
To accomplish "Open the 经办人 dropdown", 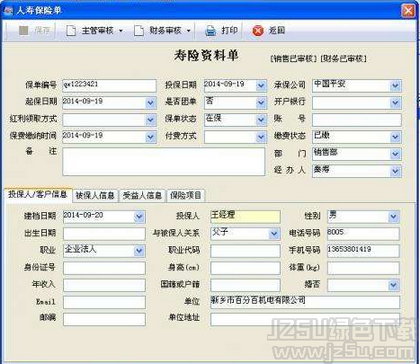I will pyautogui.click(x=395, y=171).
